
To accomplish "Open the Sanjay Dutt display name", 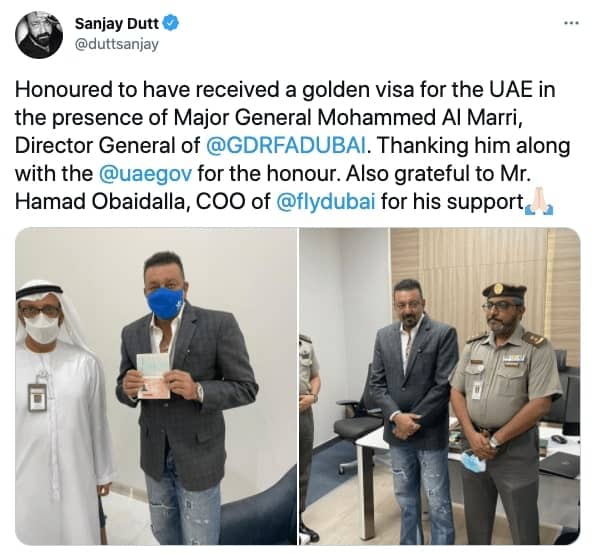I will [x=117, y=23].
